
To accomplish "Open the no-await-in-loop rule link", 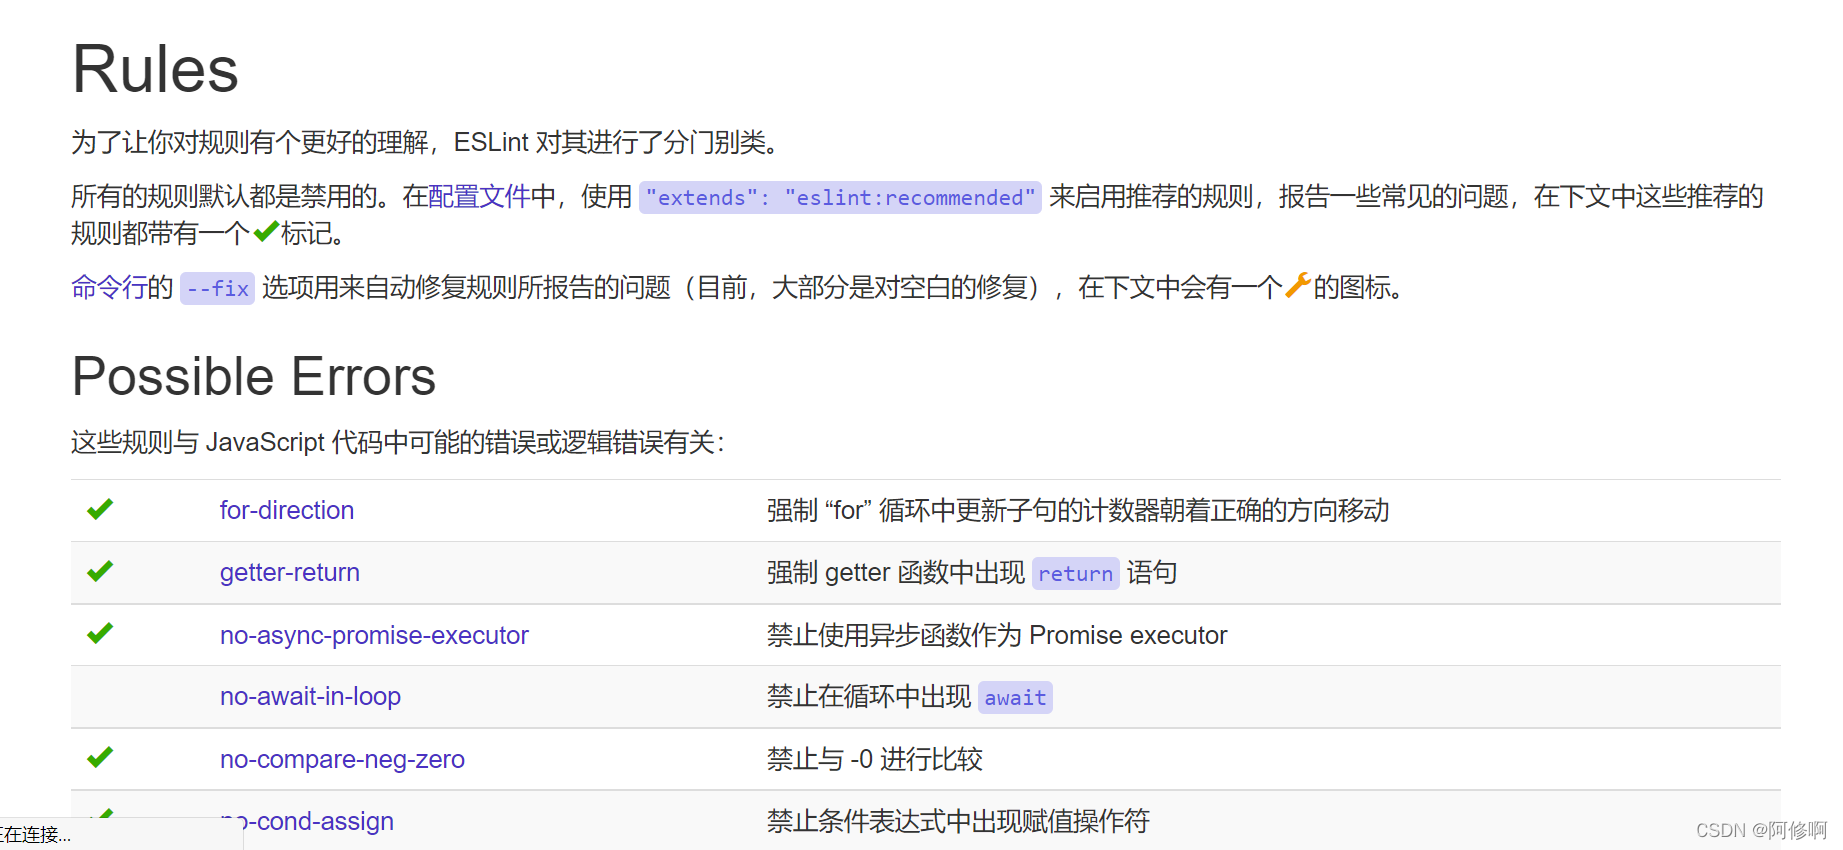I will point(310,697).
